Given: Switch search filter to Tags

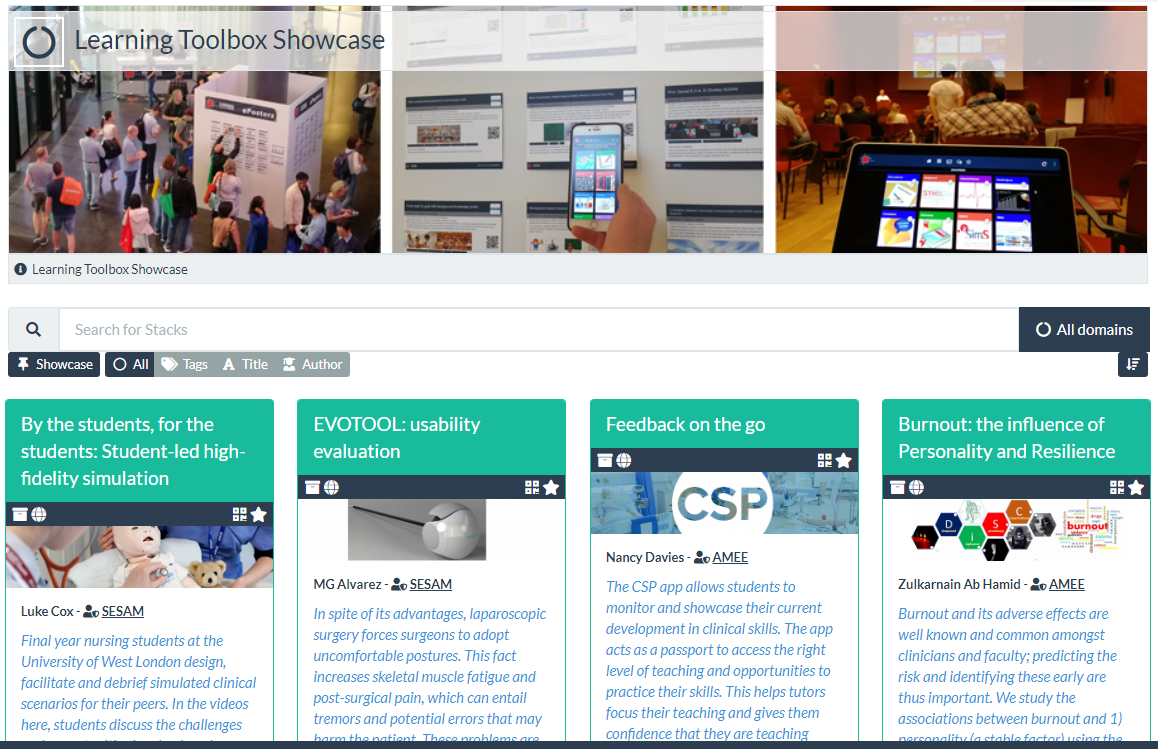Looking at the screenshot, I should point(184,364).
